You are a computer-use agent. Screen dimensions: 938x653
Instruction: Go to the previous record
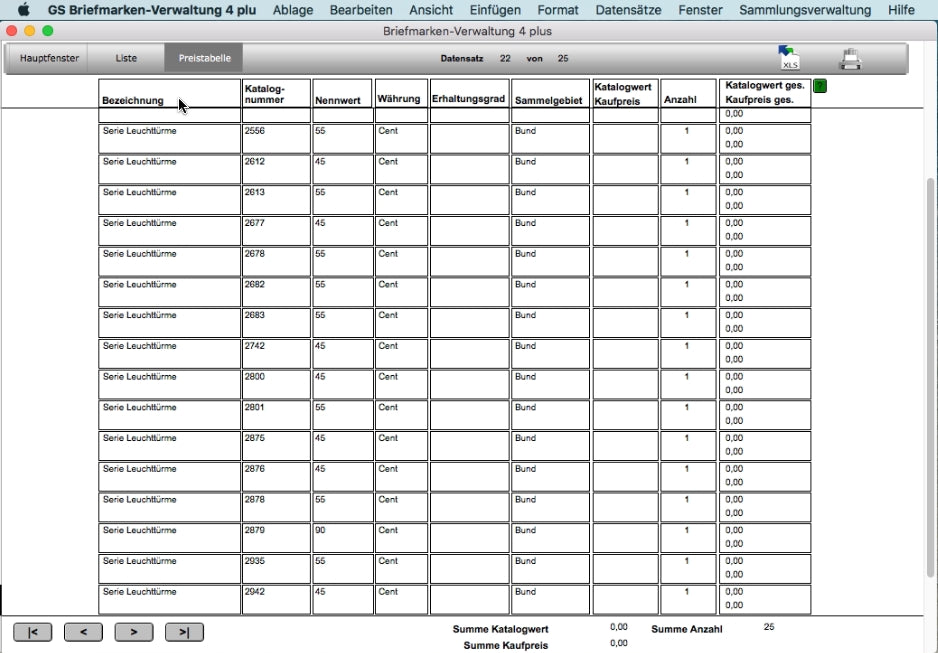[x=83, y=632]
